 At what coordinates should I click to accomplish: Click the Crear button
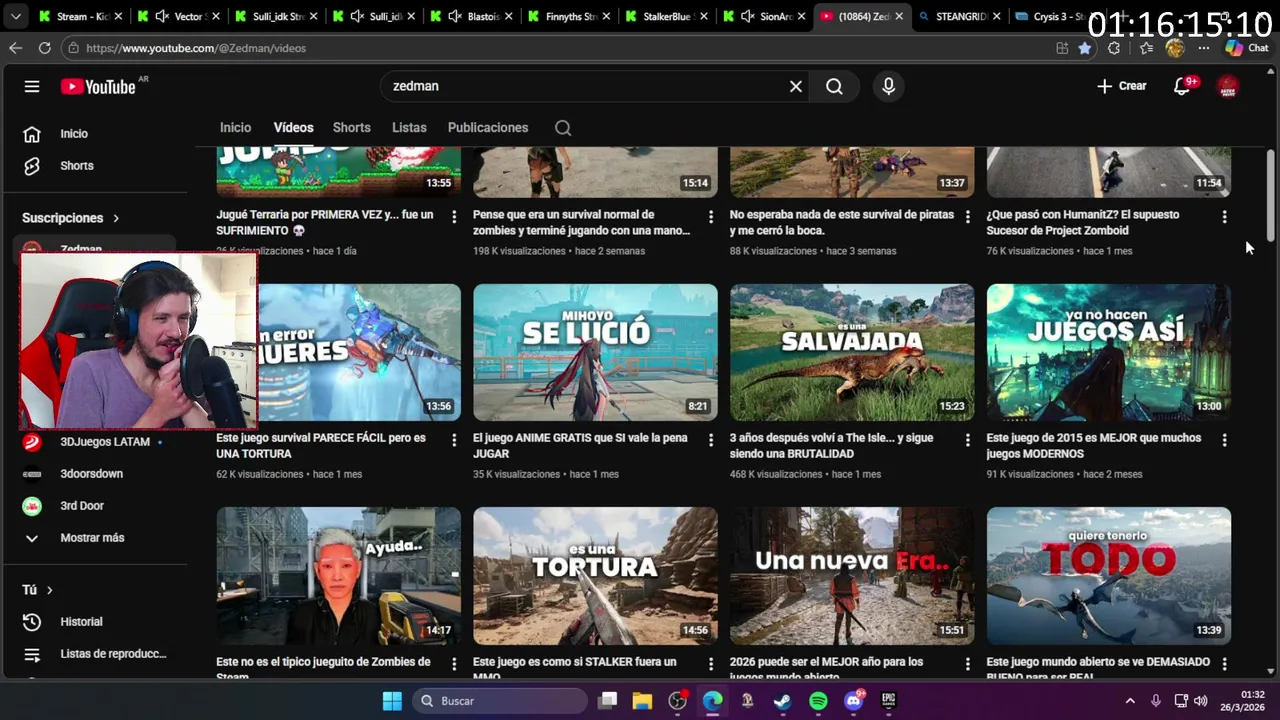pos(1122,86)
